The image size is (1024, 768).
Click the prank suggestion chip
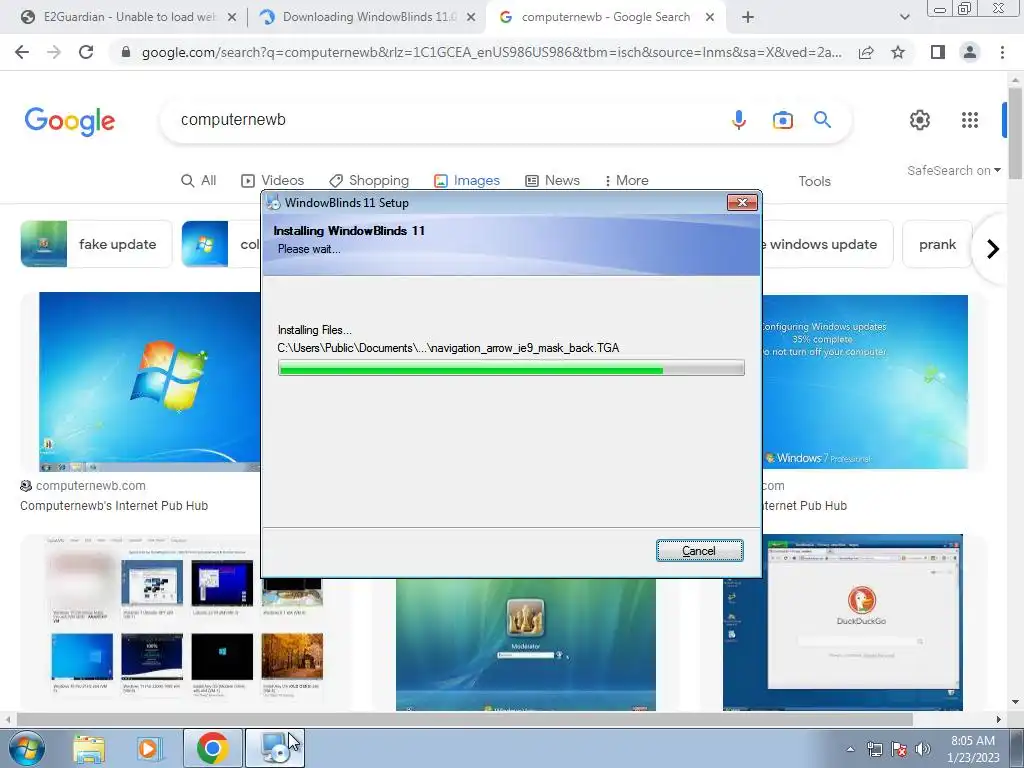(x=937, y=244)
